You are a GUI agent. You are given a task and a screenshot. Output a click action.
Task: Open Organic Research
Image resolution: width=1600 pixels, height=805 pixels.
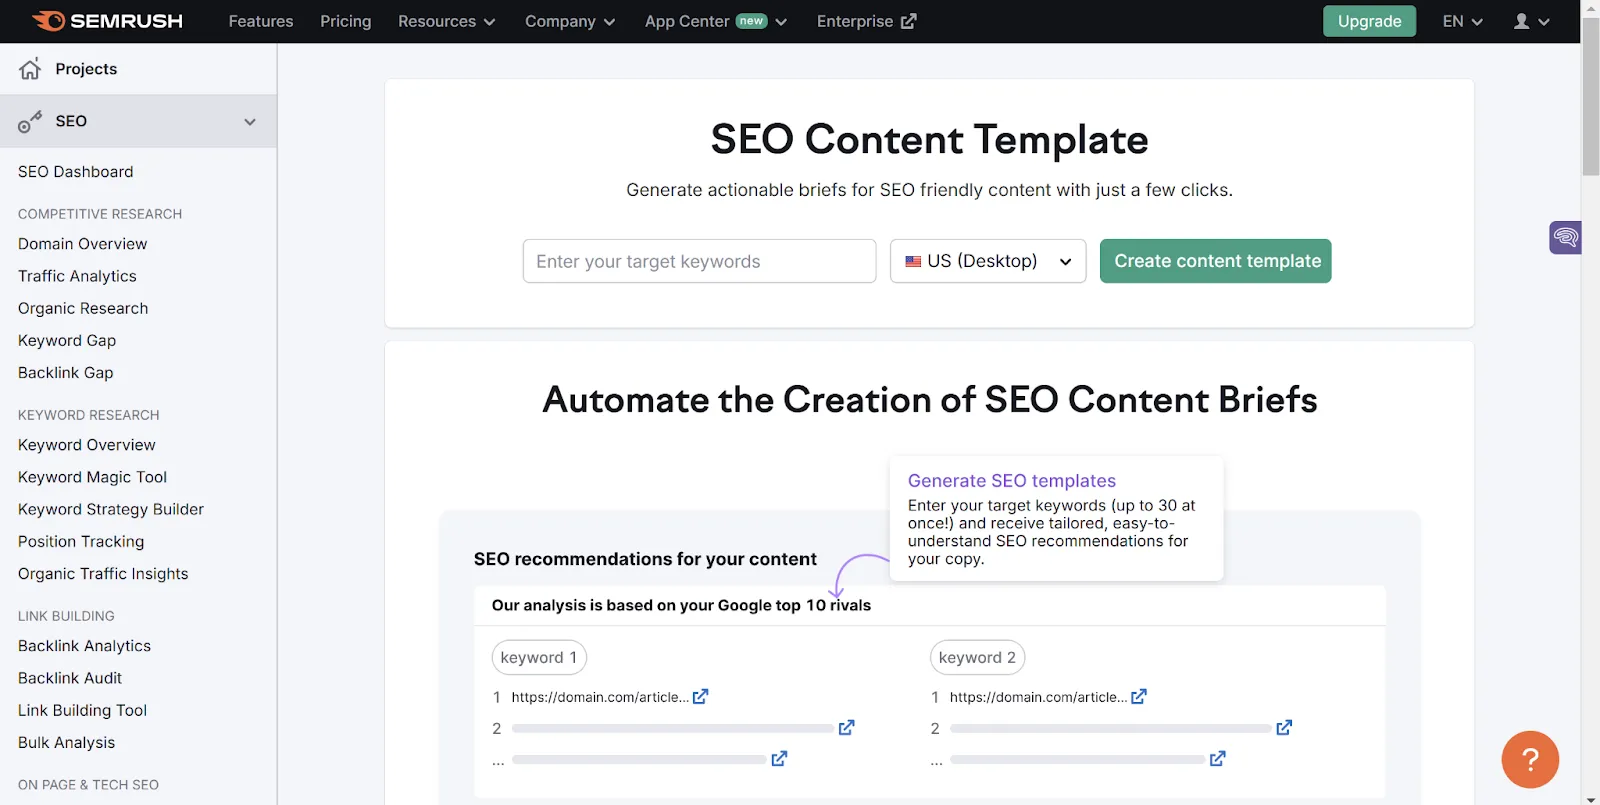tap(83, 308)
